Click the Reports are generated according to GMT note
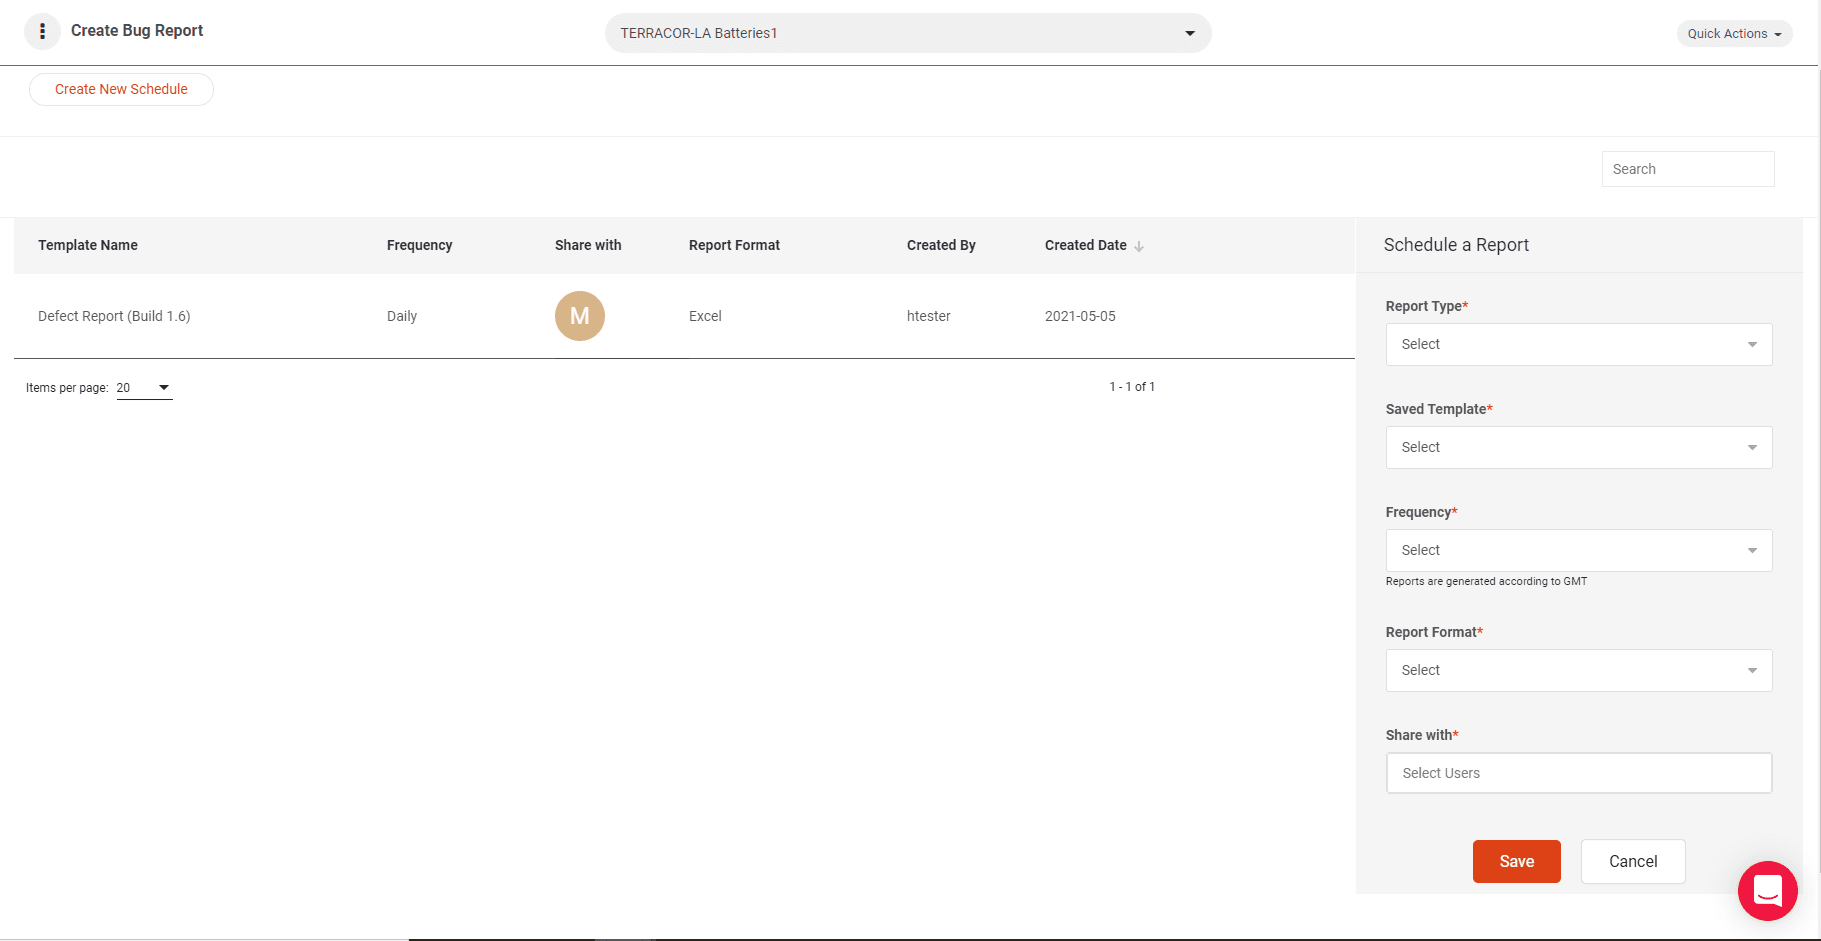 click(x=1486, y=581)
